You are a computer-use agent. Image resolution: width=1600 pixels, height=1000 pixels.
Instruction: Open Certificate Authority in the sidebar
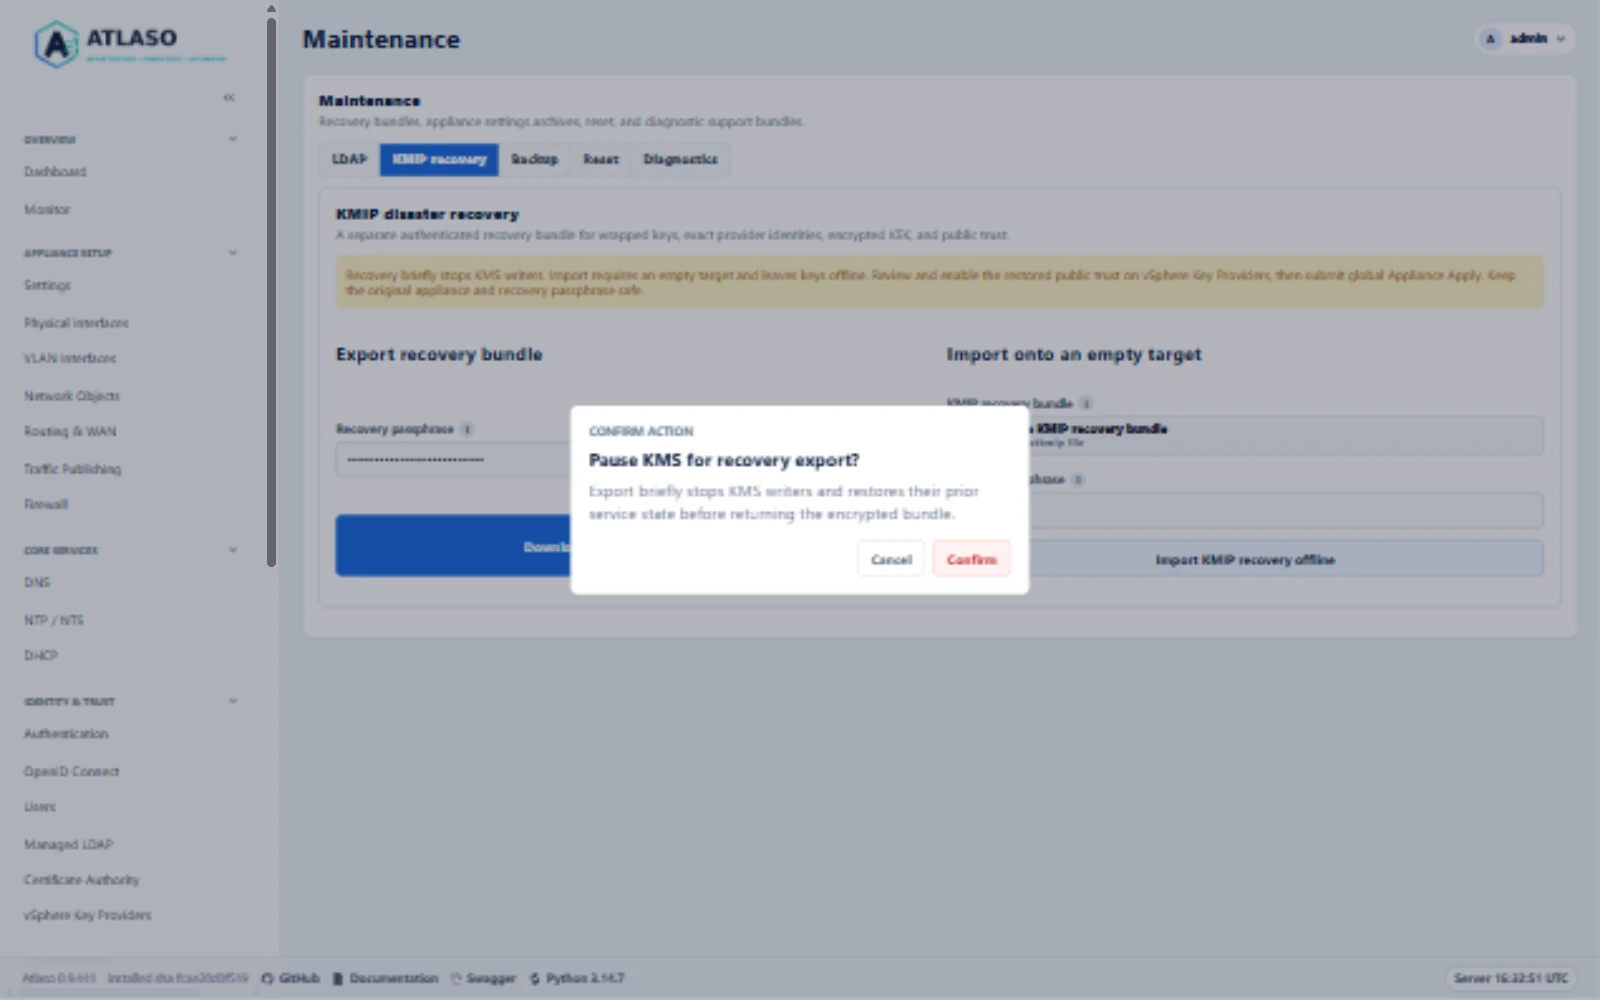tap(82, 880)
